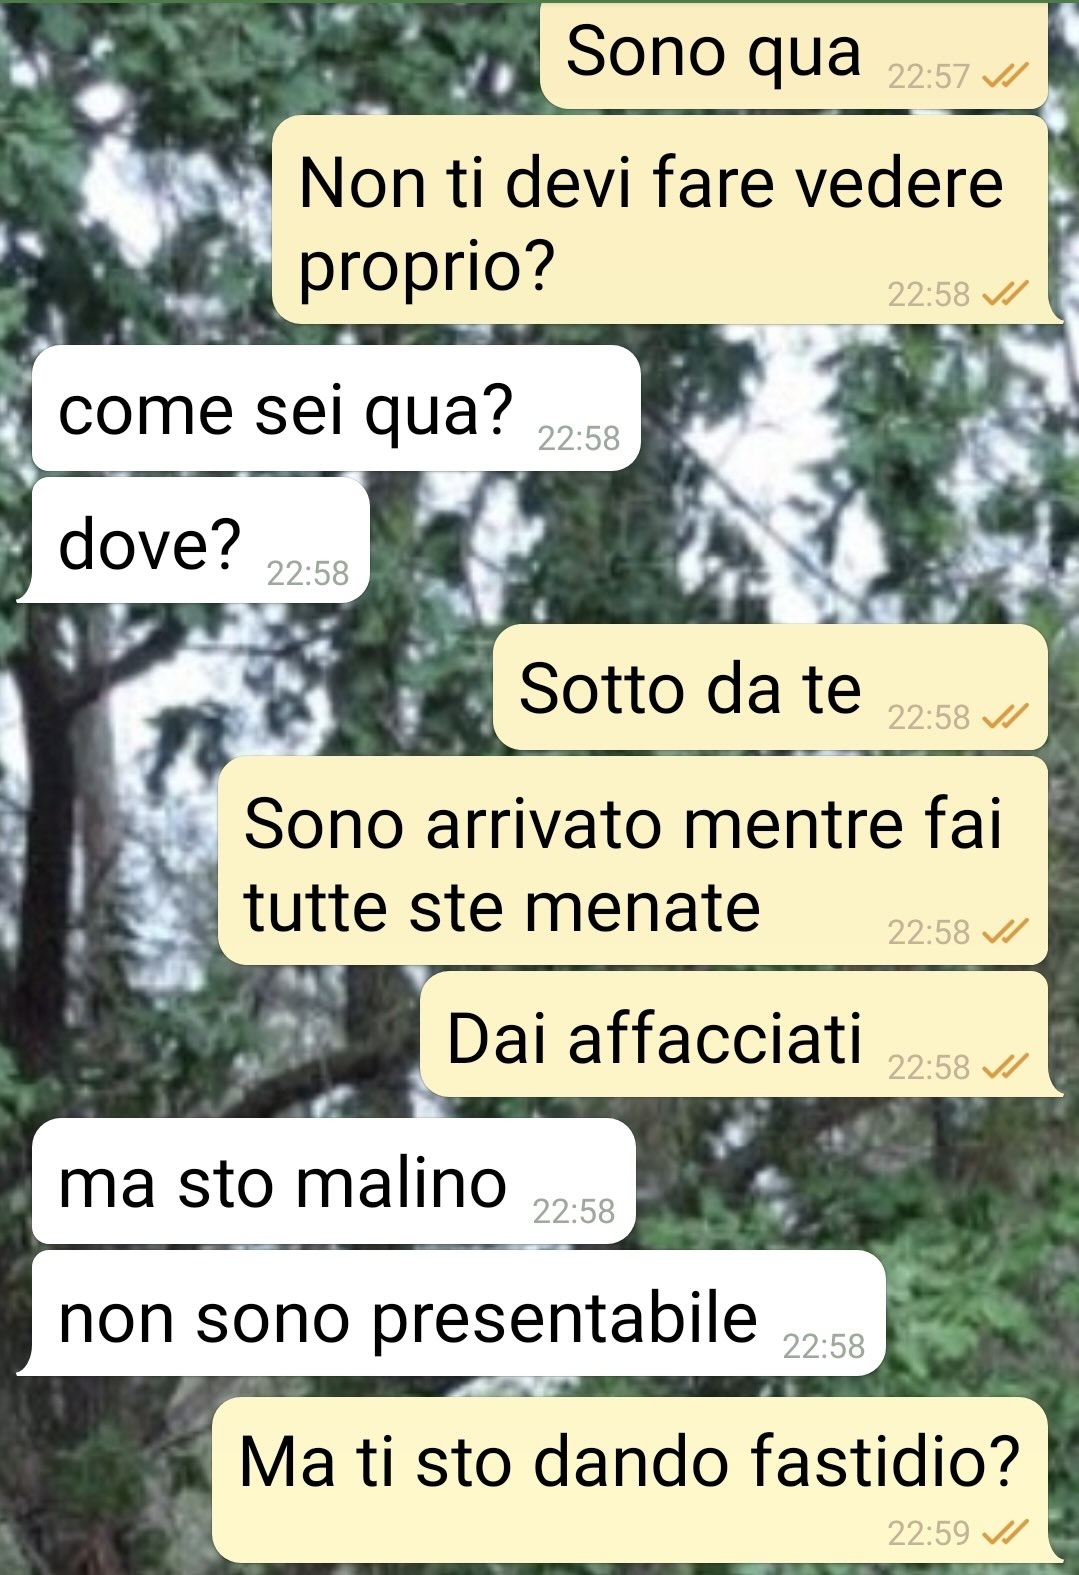Tap the 'Ma ti sto dando fastidio?' bubble
This screenshot has height=1575, width=1079.
pyautogui.click(x=637, y=1479)
